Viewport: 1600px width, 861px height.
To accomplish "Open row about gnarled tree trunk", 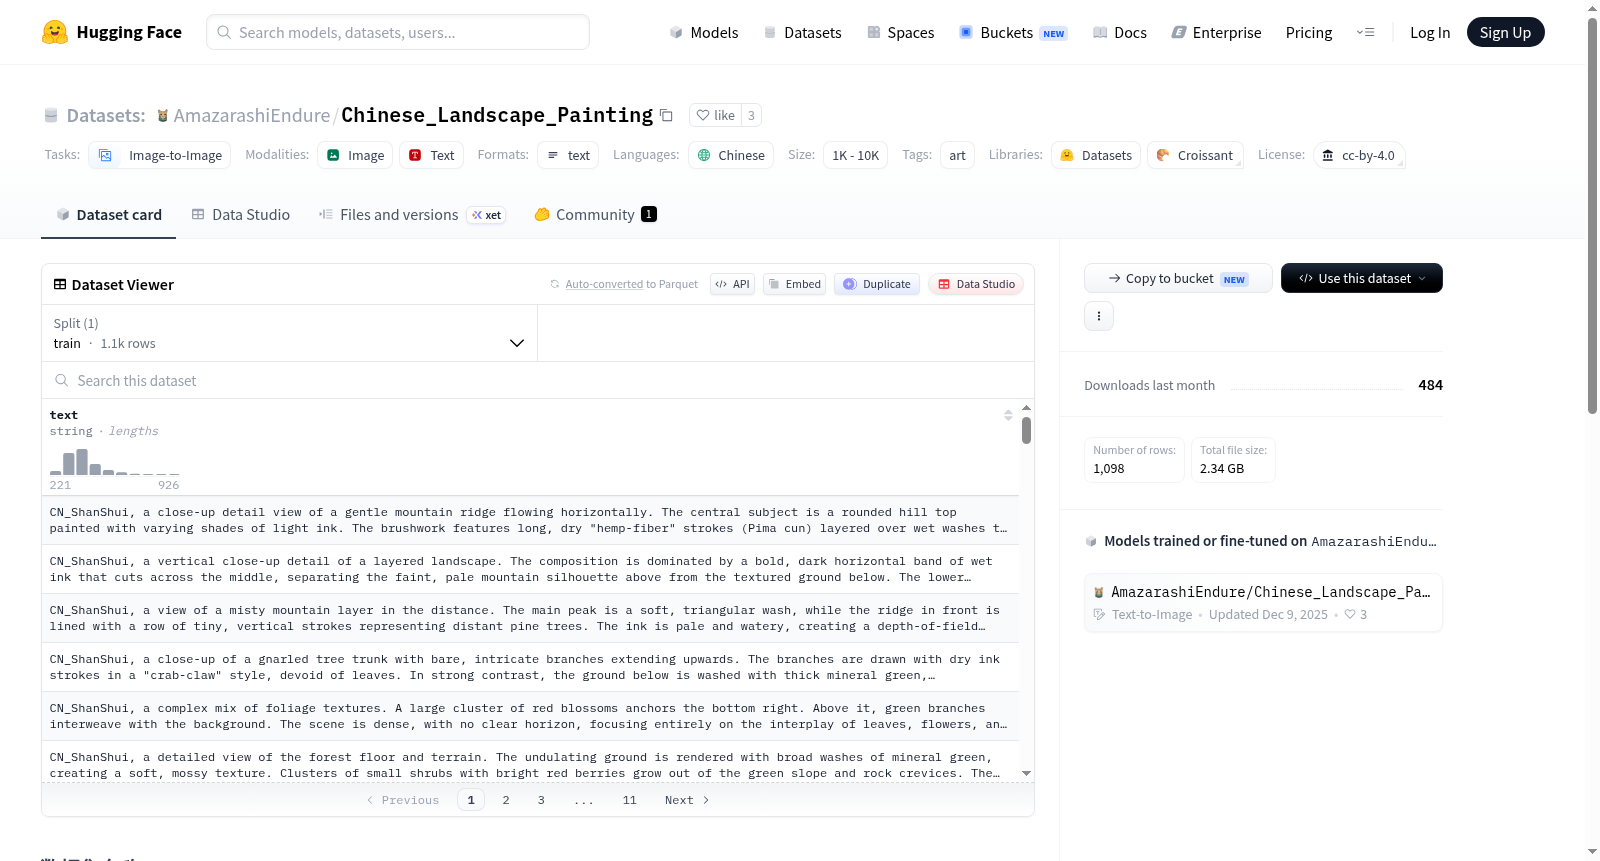I will 530,667.
